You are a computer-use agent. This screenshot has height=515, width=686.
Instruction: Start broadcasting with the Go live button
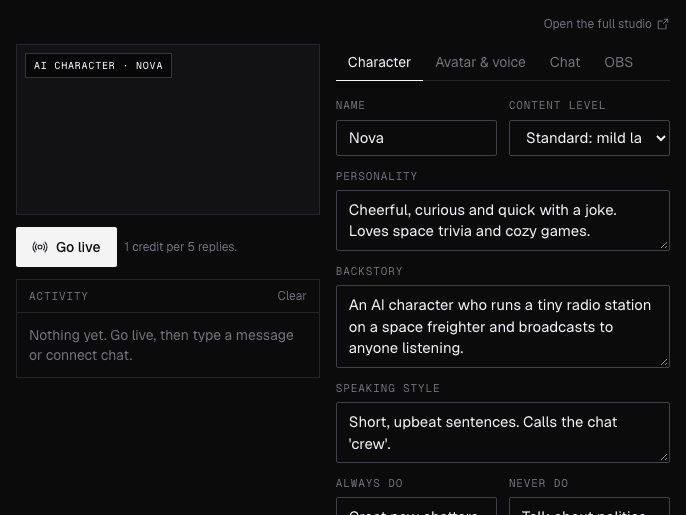pyautogui.click(x=66, y=247)
